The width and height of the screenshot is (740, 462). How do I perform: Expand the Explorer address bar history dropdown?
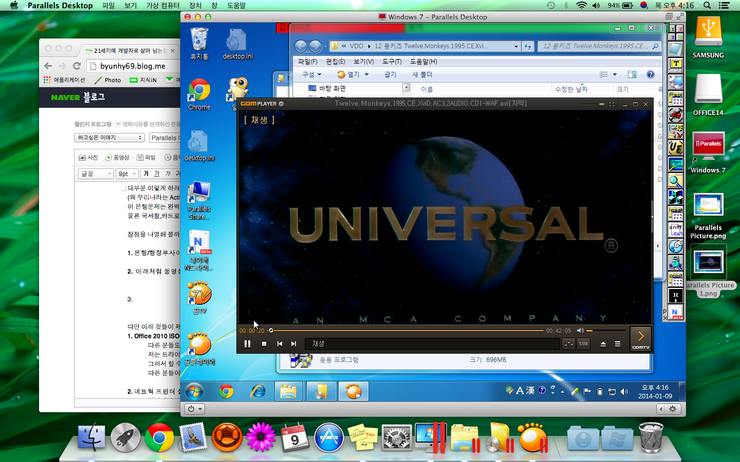516,46
